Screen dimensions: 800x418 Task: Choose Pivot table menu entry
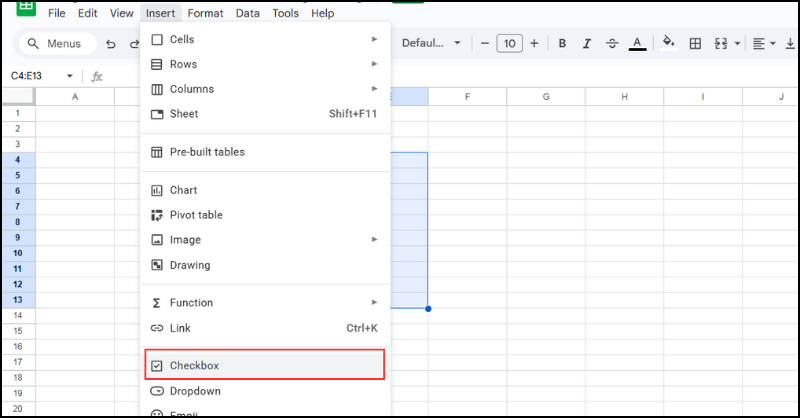coord(265,215)
